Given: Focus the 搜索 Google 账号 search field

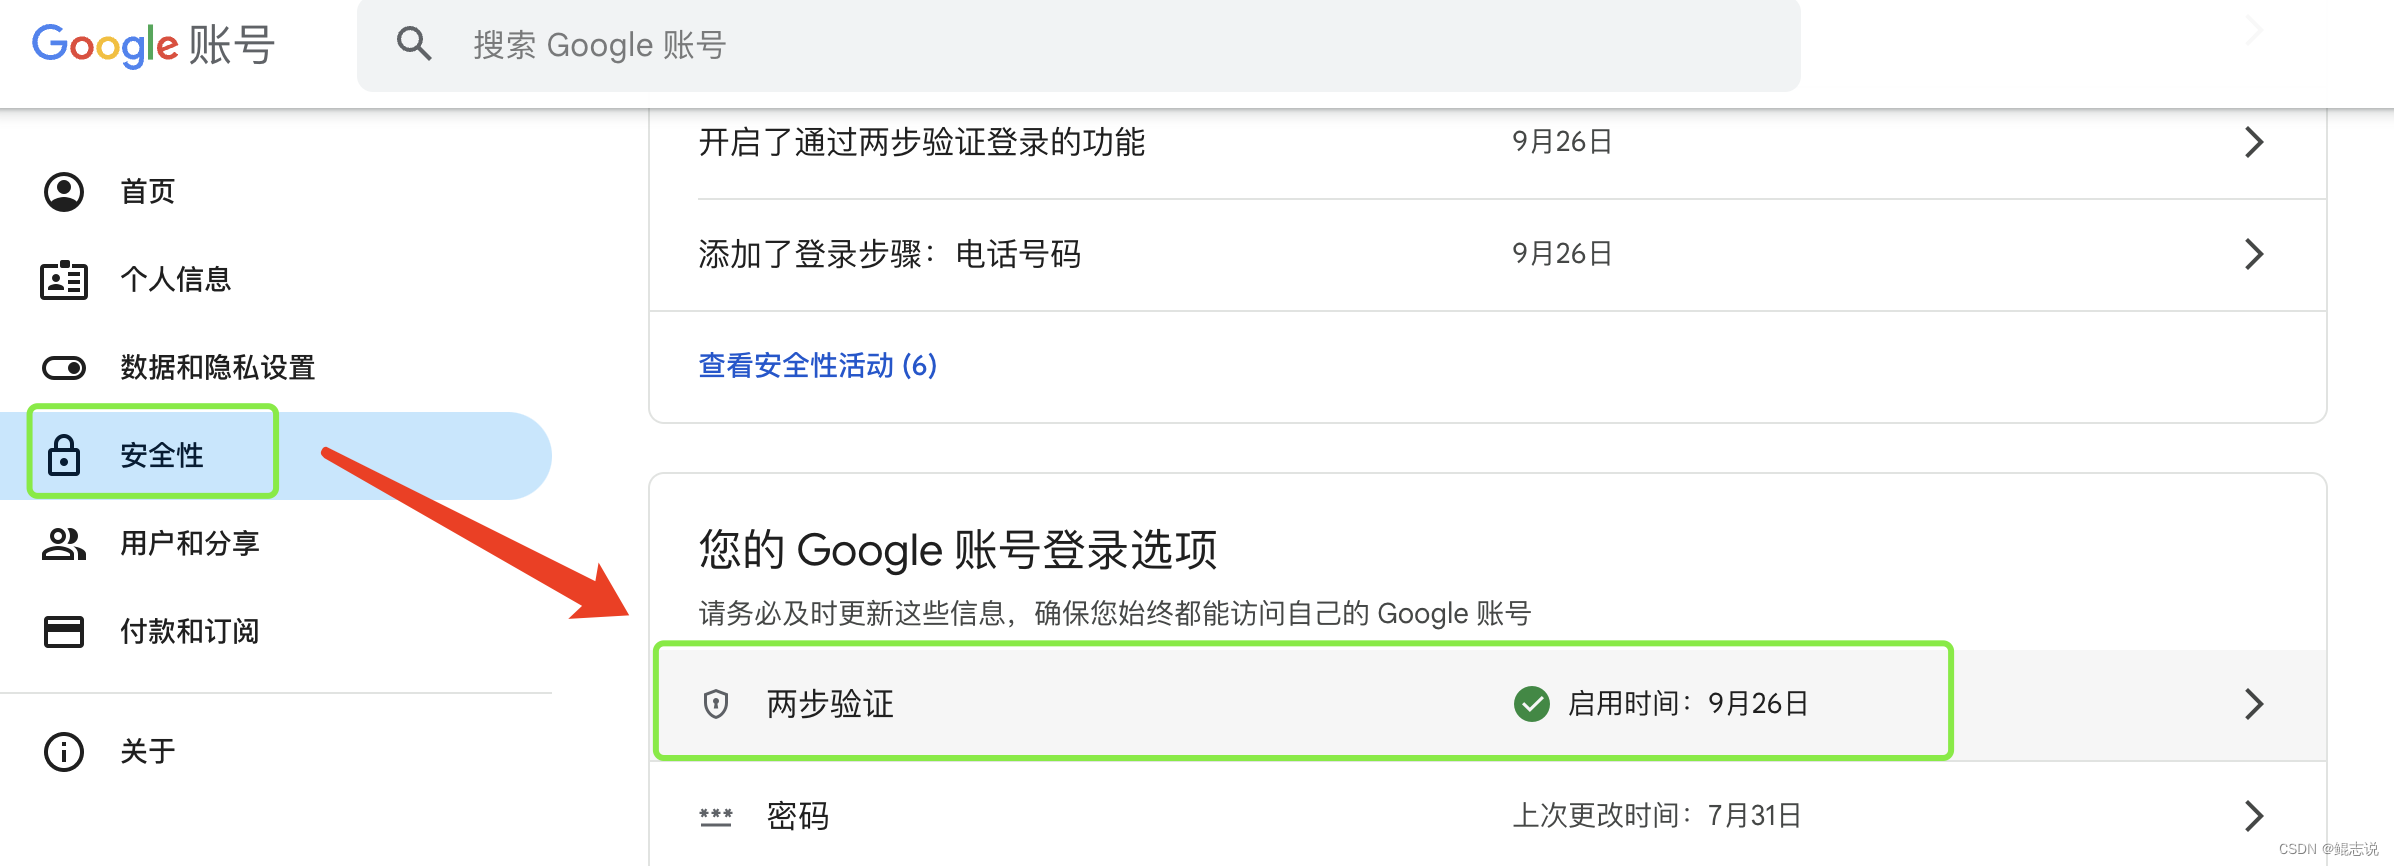Looking at the screenshot, I should [1100, 45].
